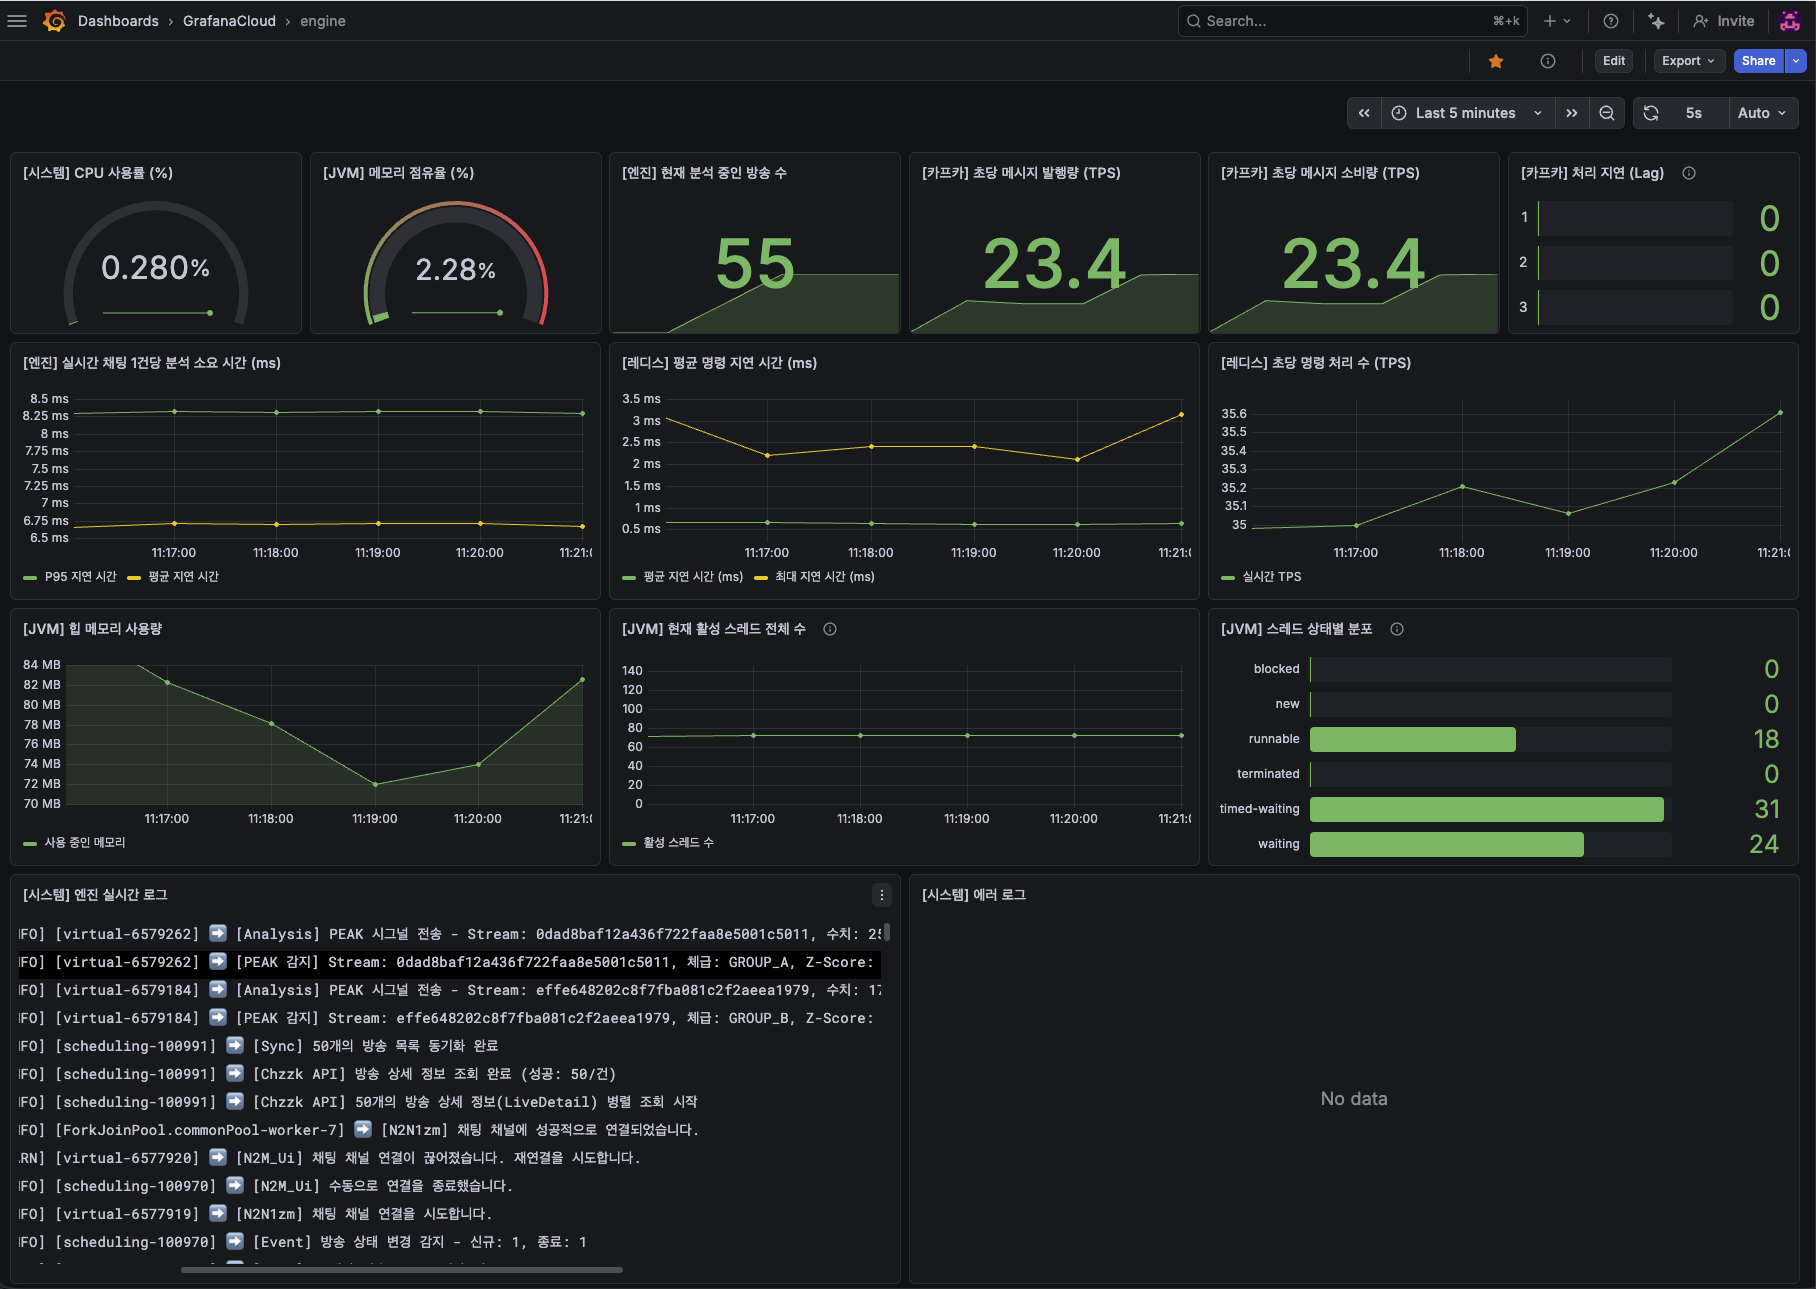Screen dimensions: 1816x1289
Task: Click the Grafana logo icon
Action: click(54, 21)
